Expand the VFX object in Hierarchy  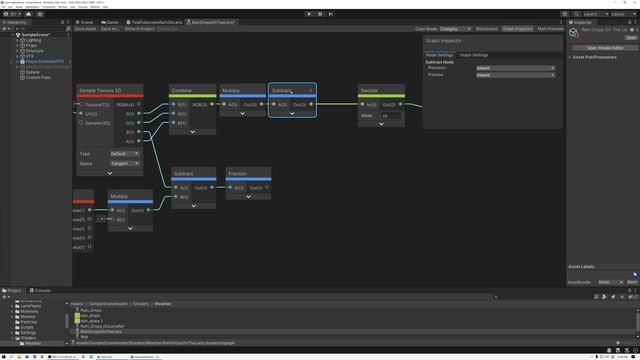coord(17,56)
